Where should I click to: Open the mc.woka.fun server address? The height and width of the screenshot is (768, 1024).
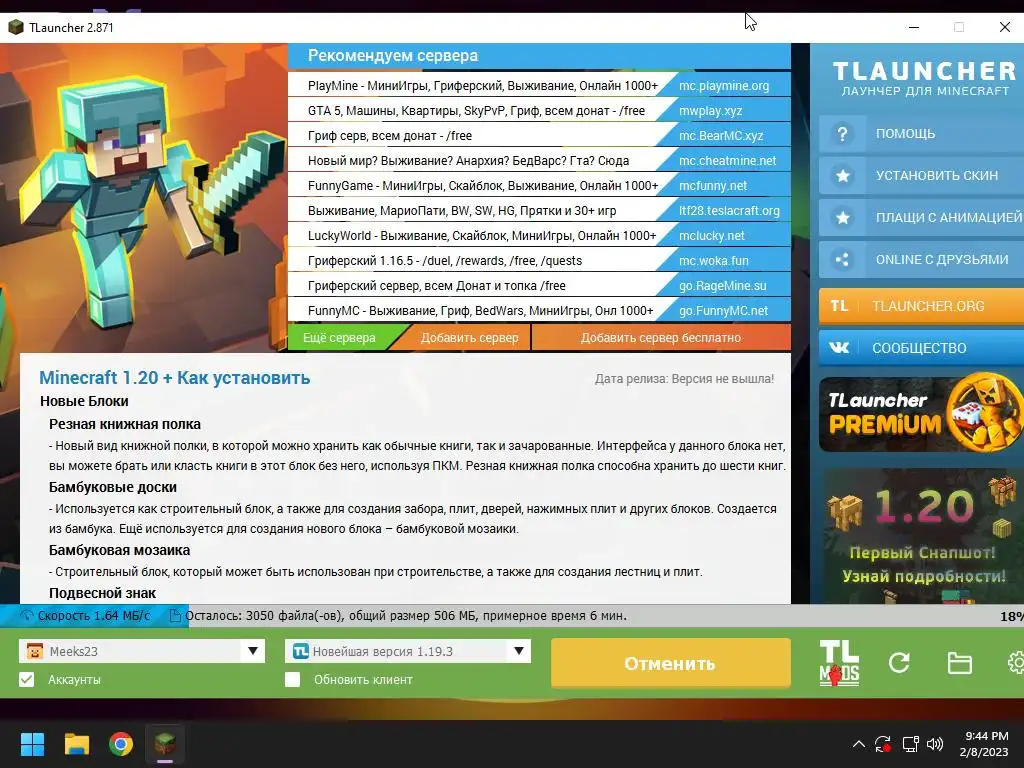click(x=714, y=261)
